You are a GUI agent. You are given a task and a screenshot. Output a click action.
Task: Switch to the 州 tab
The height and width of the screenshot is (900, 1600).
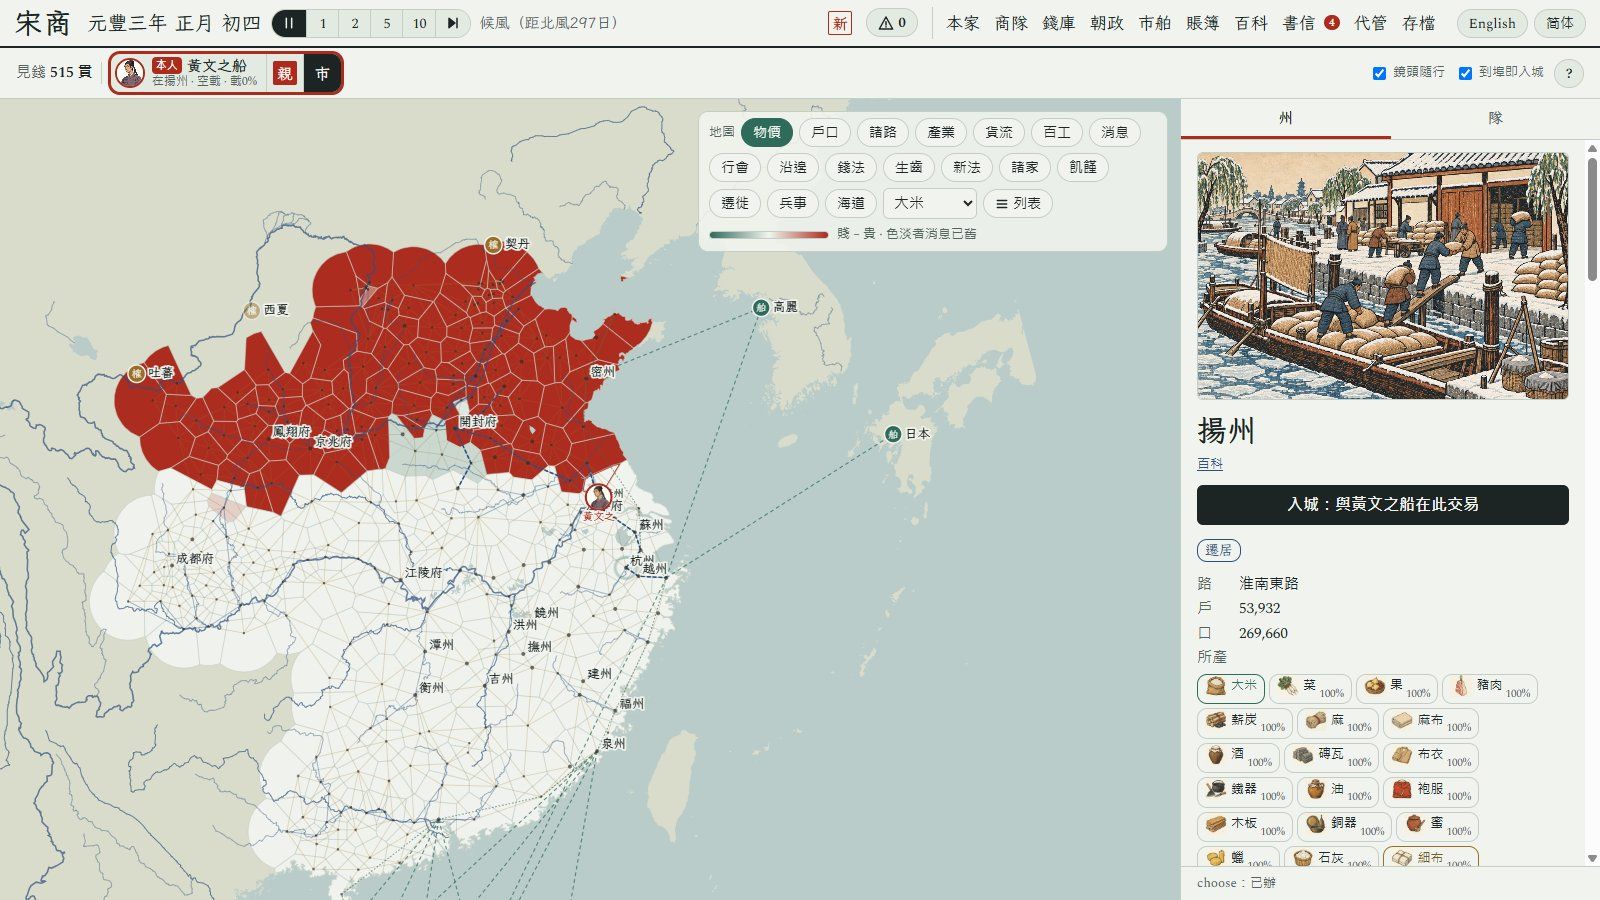tap(1286, 118)
